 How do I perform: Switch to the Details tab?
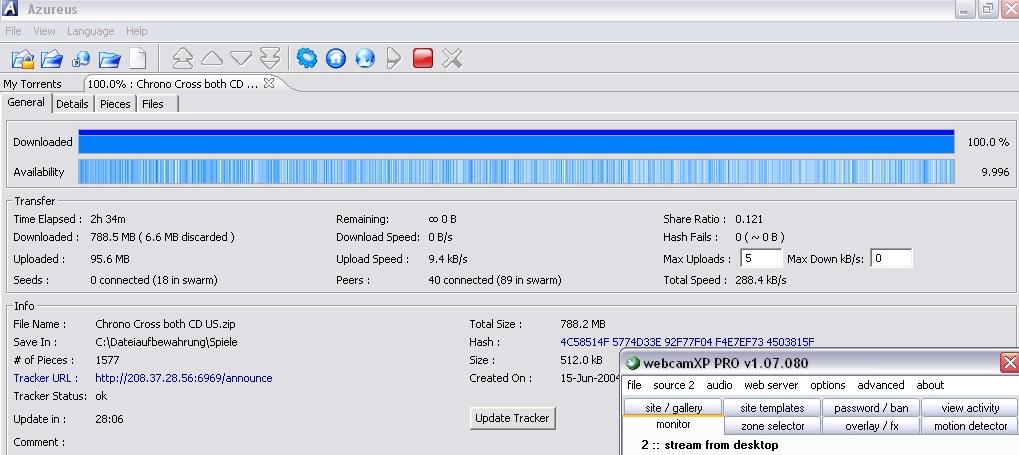(72, 104)
